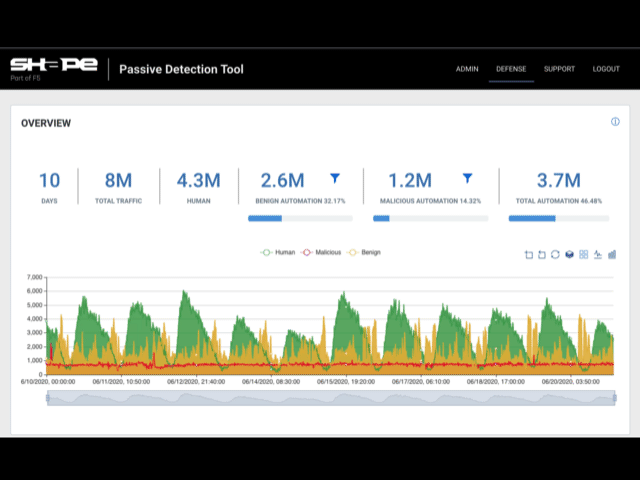Viewport: 640px width, 480px height.
Task: Select the DEFENSE tab
Action: click(511, 69)
